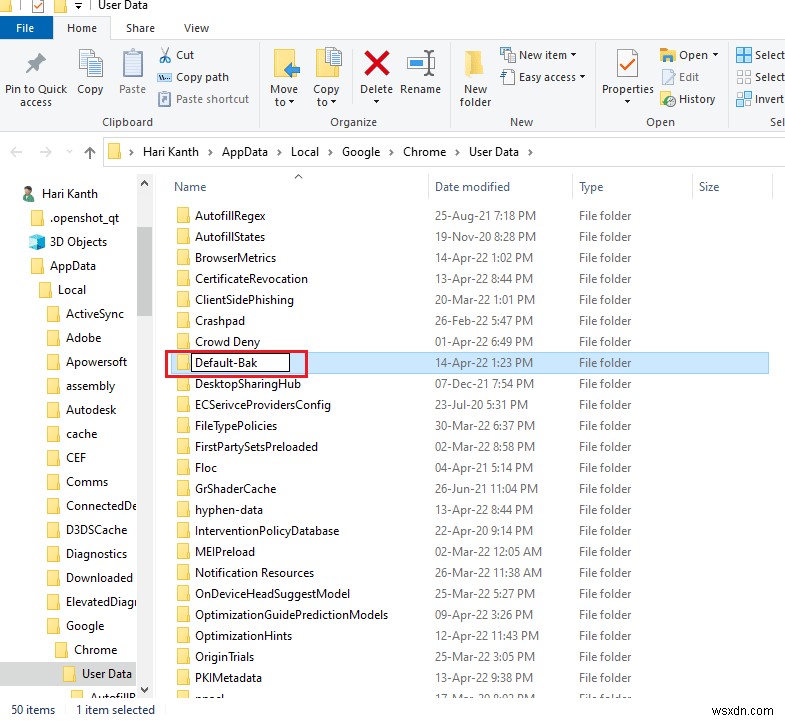Select the AutofillRegex folder
The height and width of the screenshot is (721, 785).
[x=230, y=216]
